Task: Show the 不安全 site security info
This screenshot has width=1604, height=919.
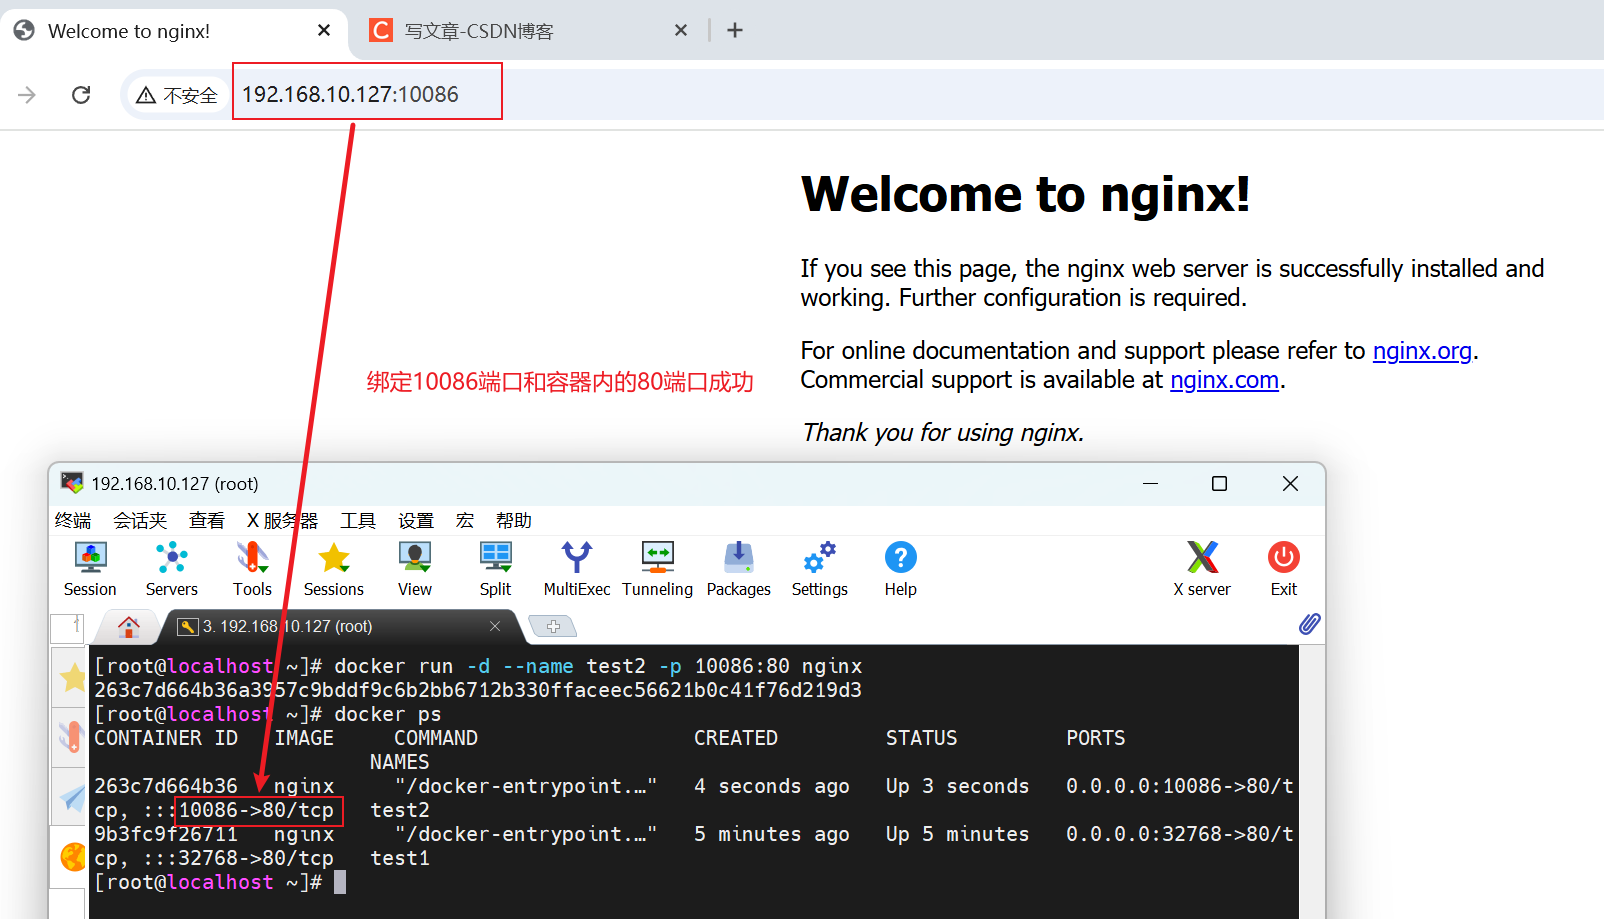Action: point(177,95)
